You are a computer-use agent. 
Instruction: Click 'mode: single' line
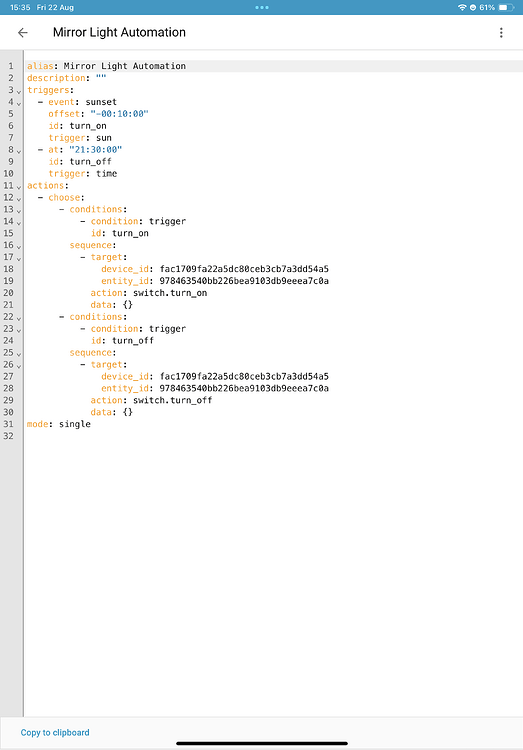pos(58,424)
